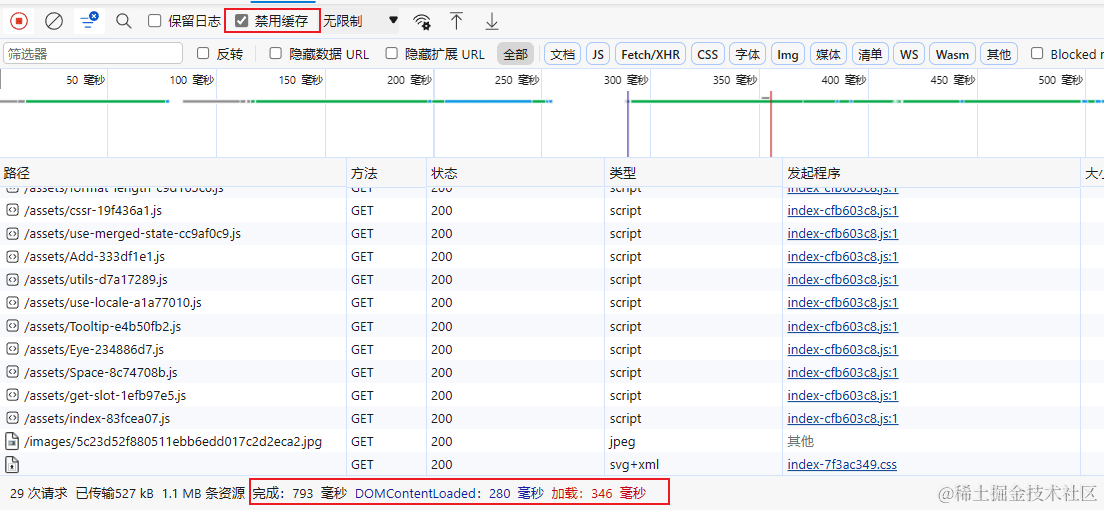Clear the network log icon
Image resolution: width=1104 pixels, height=510 pixels.
point(55,20)
